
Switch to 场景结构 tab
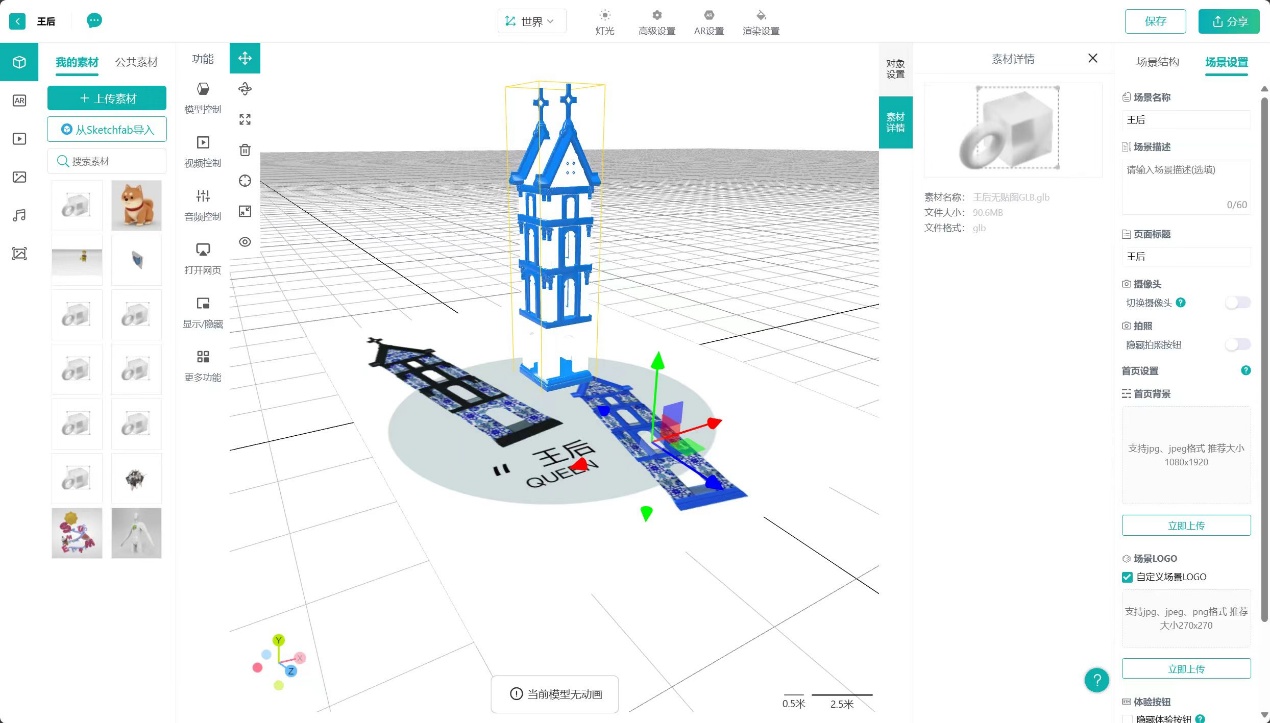click(x=1157, y=62)
